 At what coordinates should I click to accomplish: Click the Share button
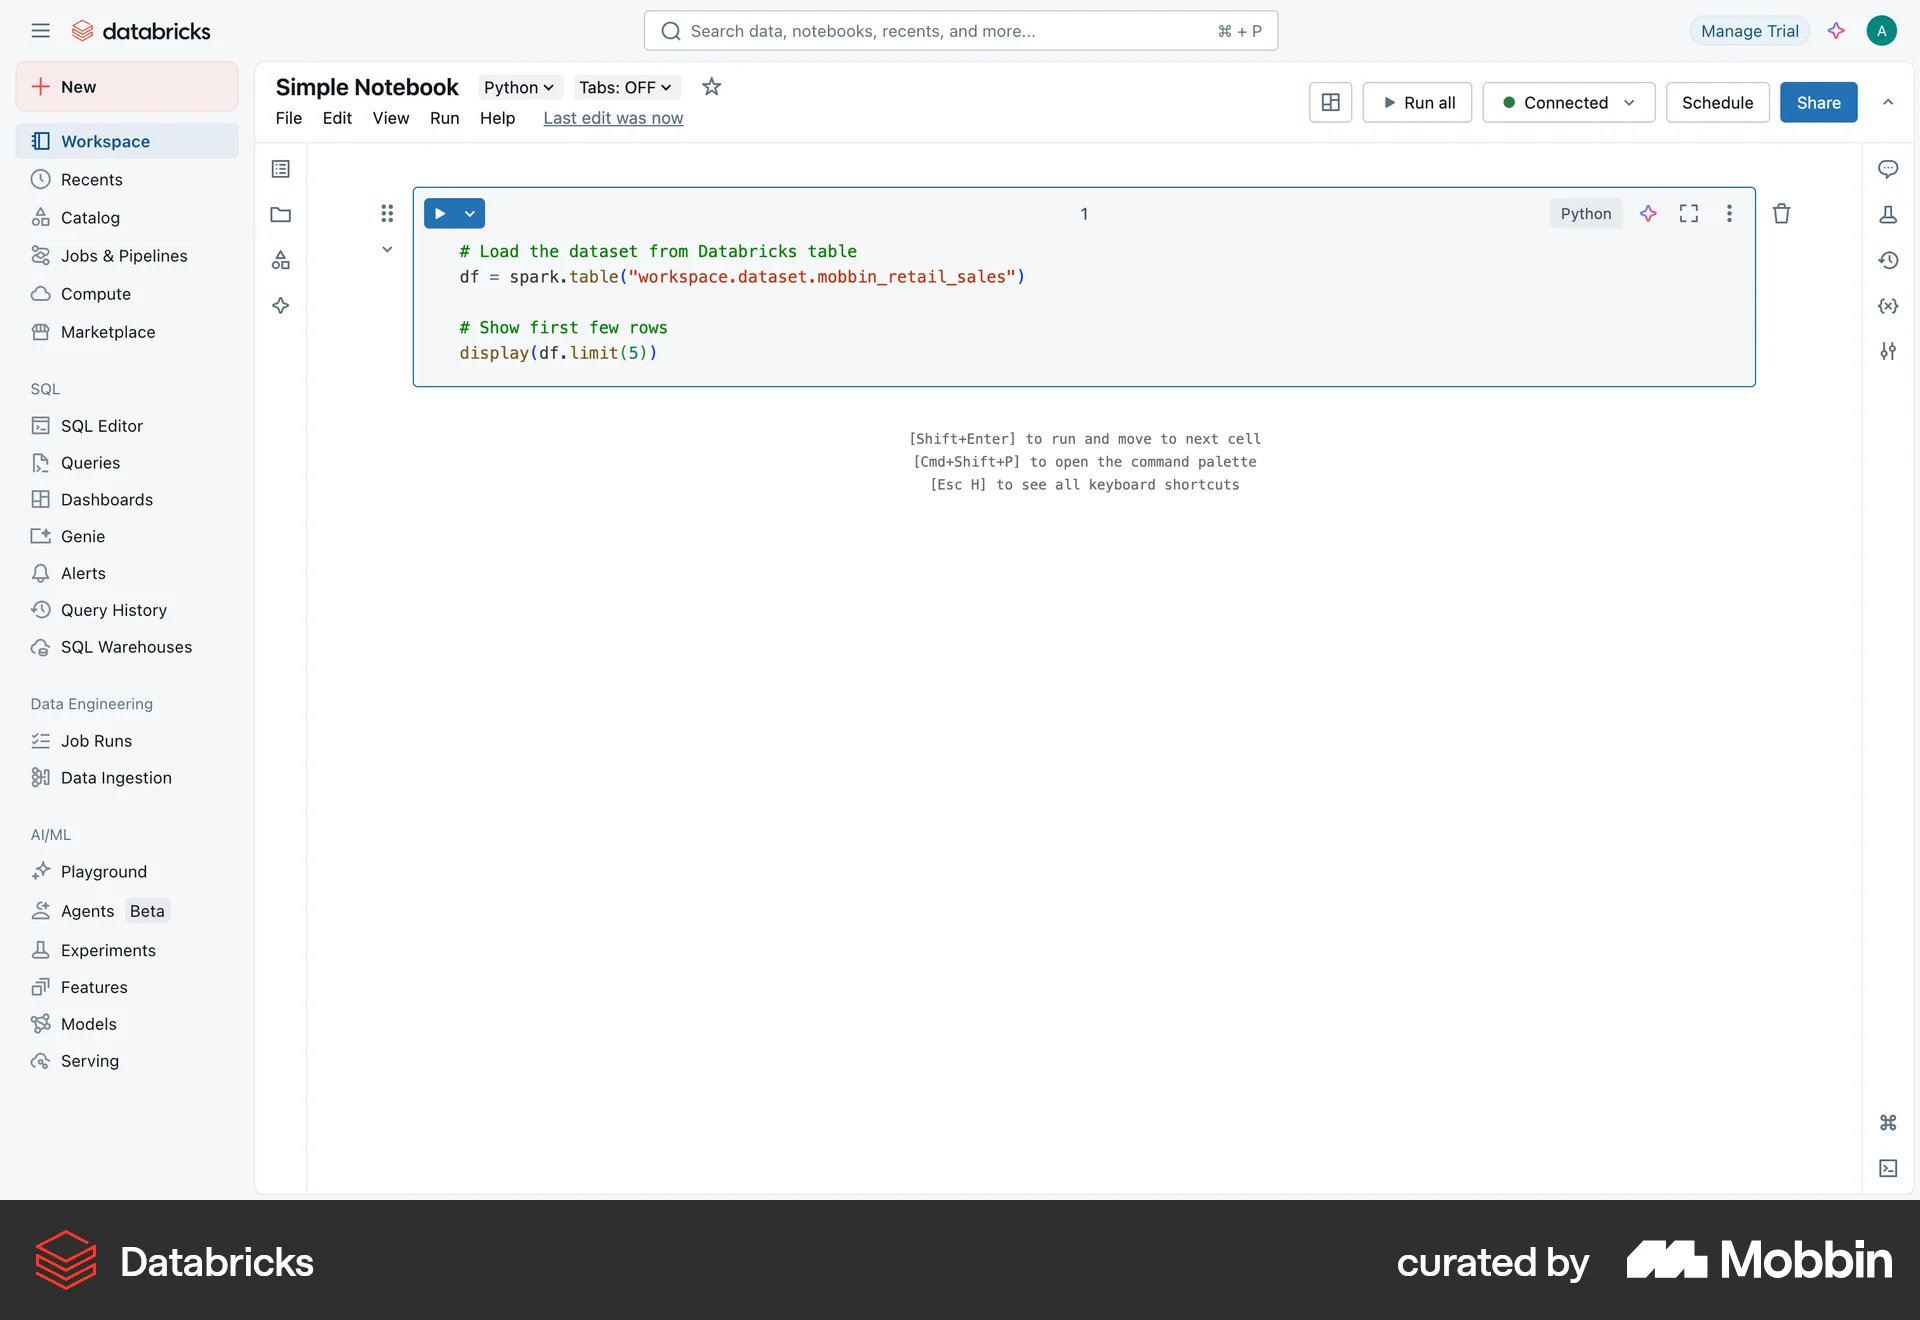[1818, 102]
